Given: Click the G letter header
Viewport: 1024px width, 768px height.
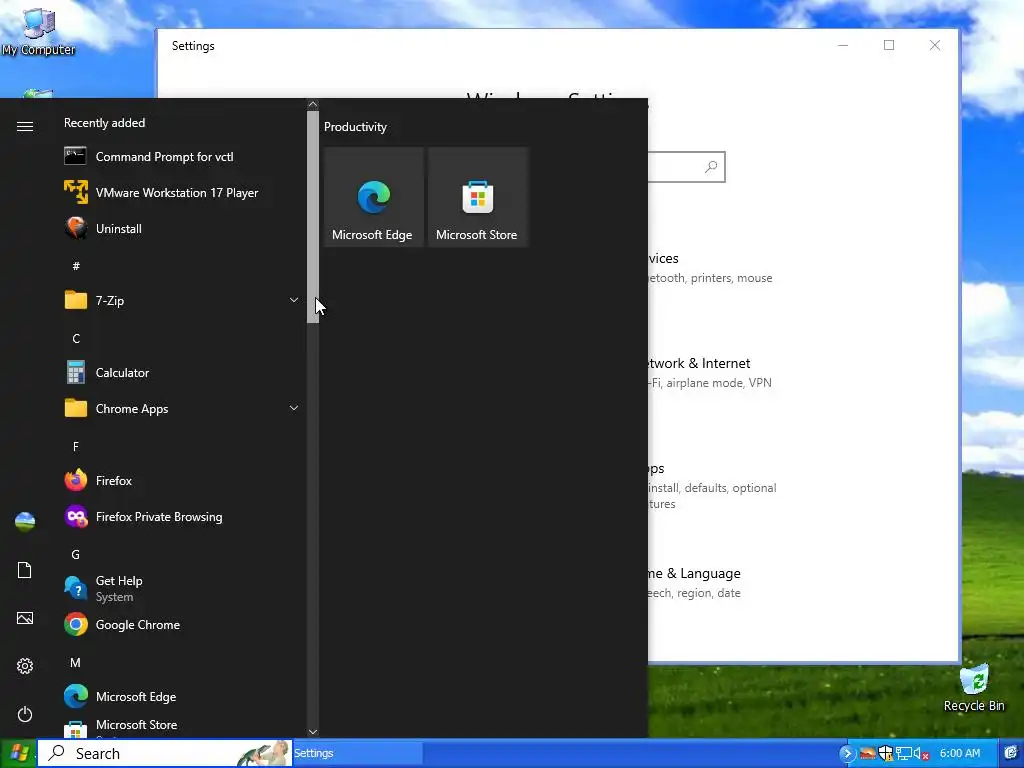Looking at the screenshot, I should (76, 554).
